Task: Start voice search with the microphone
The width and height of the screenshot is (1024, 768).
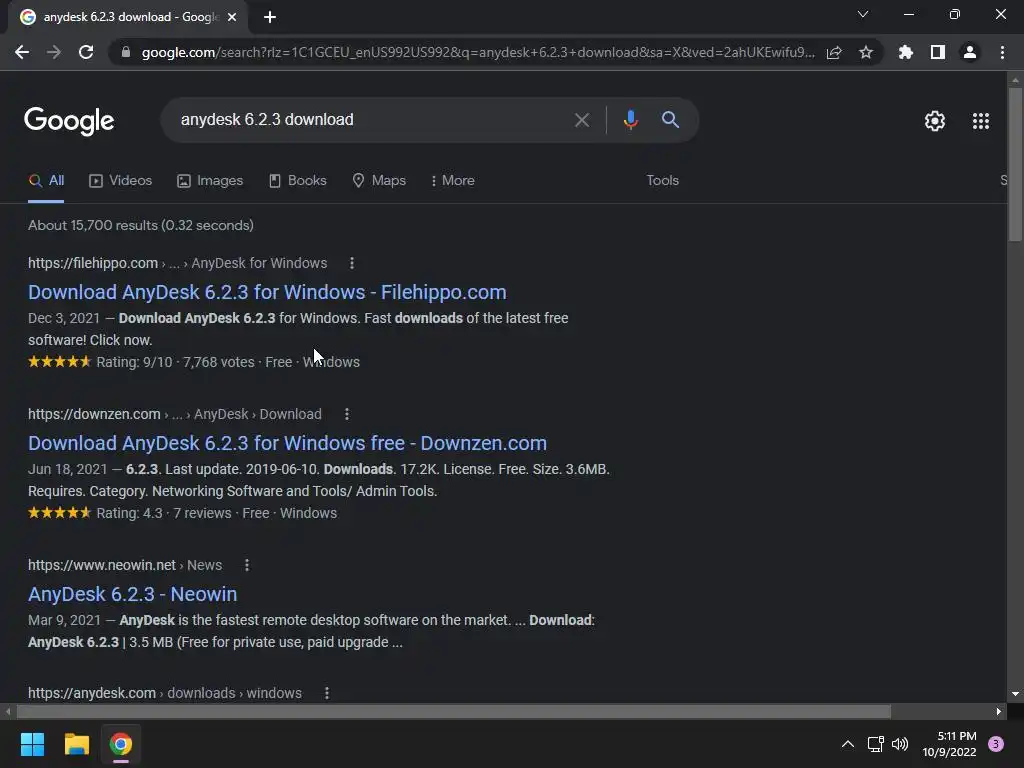Action: click(630, 120)
